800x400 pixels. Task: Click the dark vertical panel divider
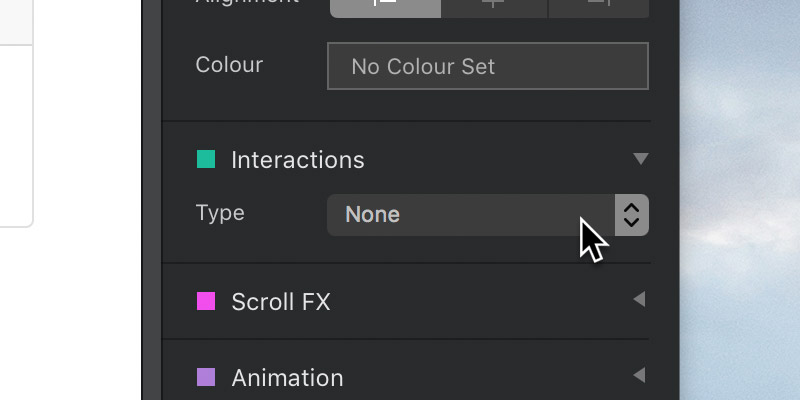pyautogui.click(x=152, y=200)
